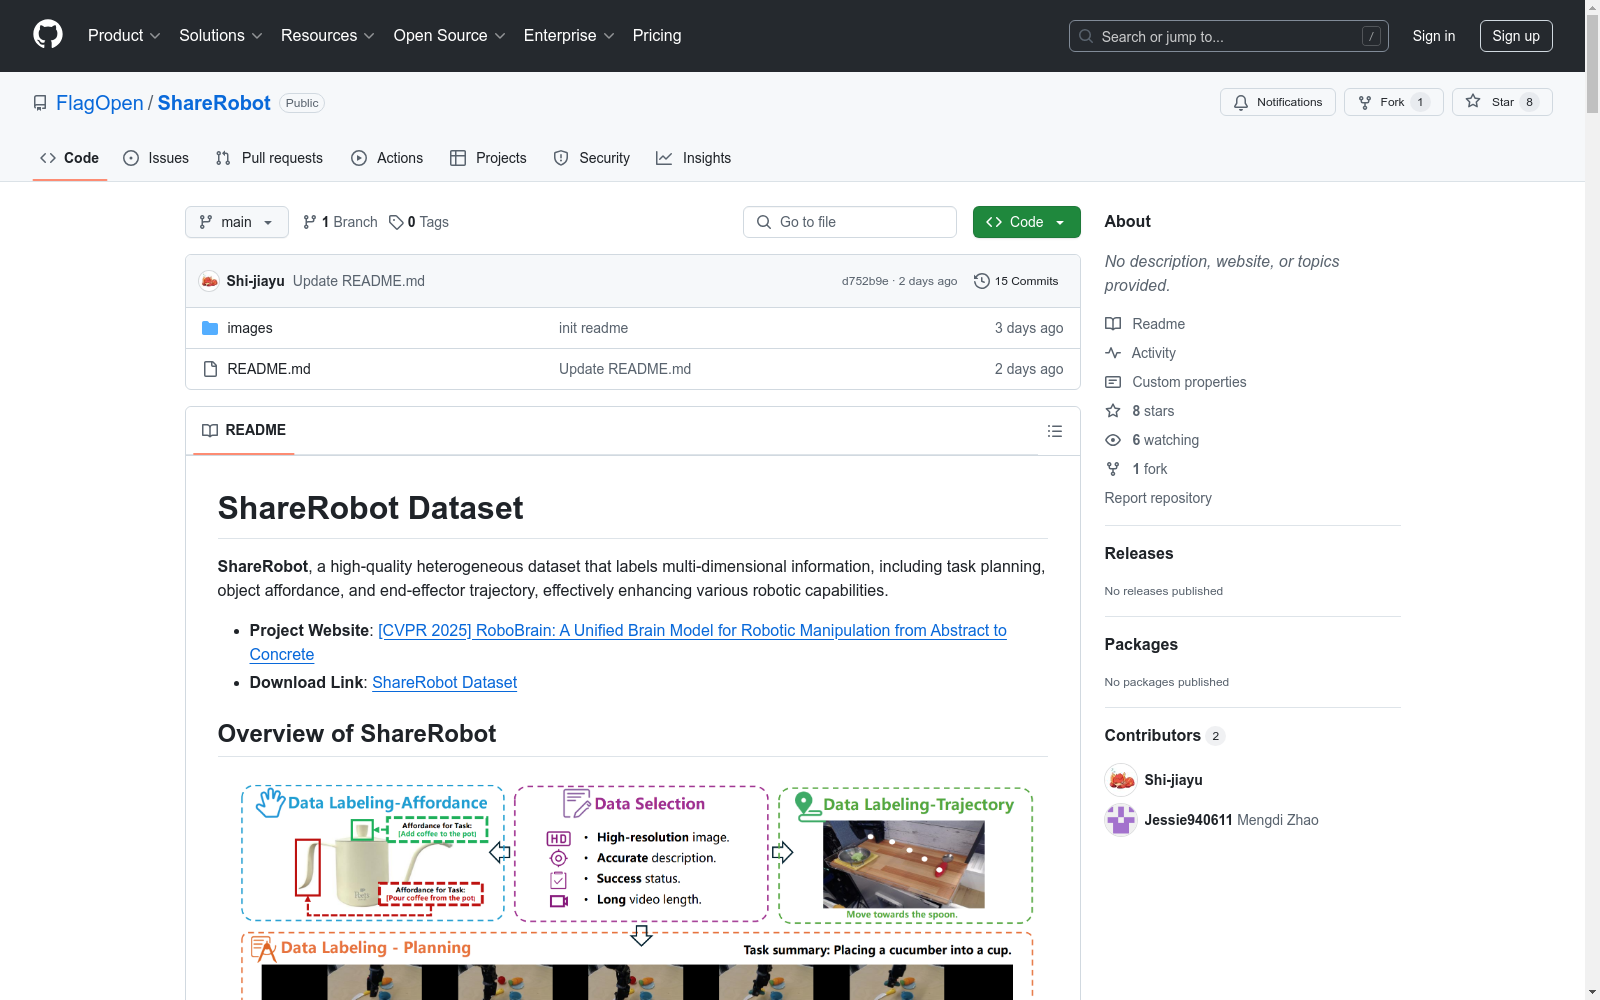Star the ShareRobot repository
Viewport: 1600px width, 1000px height.
click(x=1502, y=102)
